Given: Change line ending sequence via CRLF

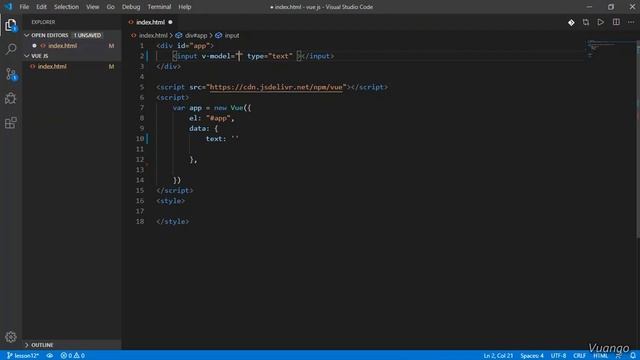Looking at the screenshot, I should tap(579, 356).
